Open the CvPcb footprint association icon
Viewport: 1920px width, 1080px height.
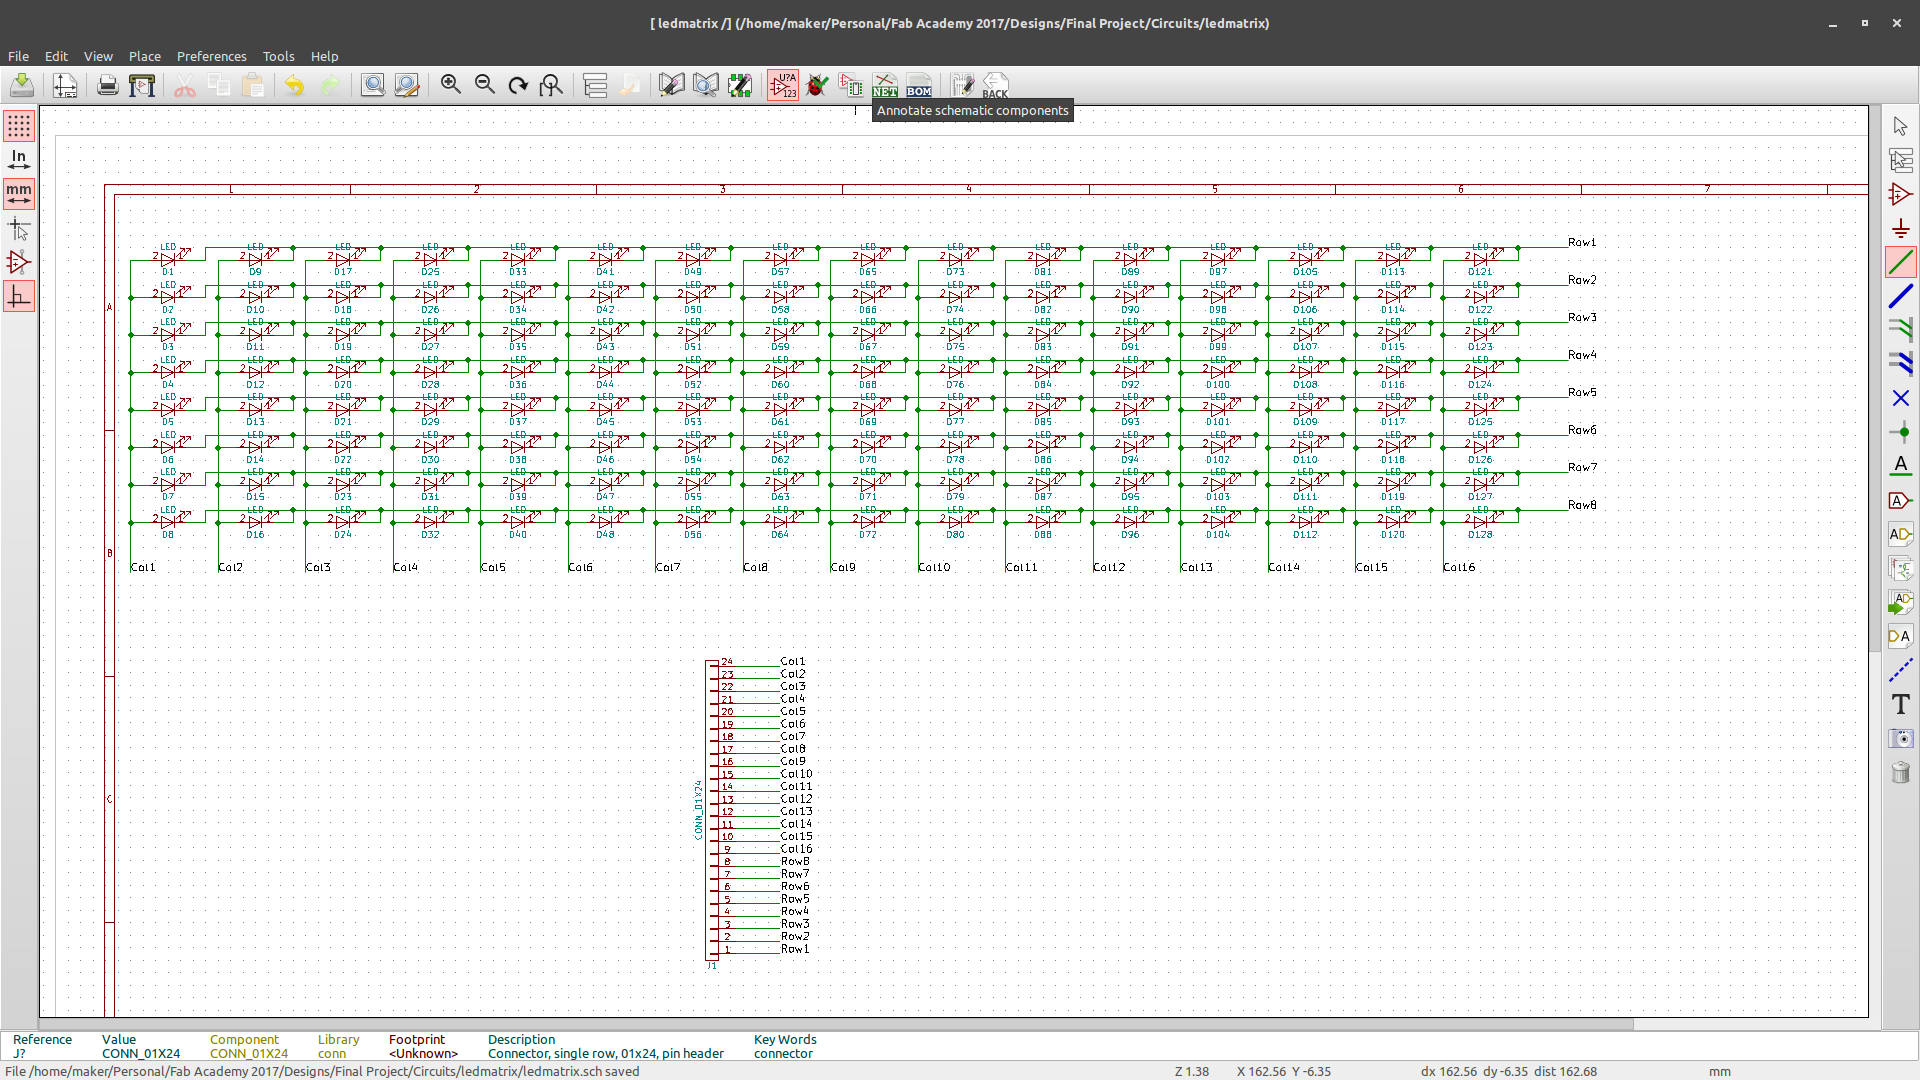tap(851, 85)
